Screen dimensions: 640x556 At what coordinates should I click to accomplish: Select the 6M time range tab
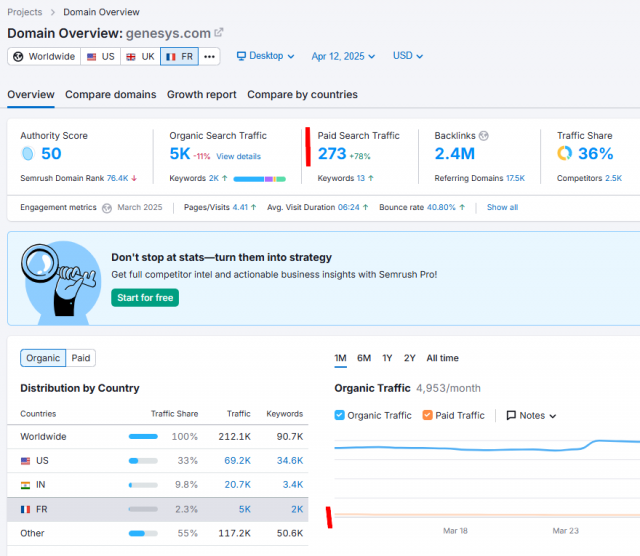[364, 358]
